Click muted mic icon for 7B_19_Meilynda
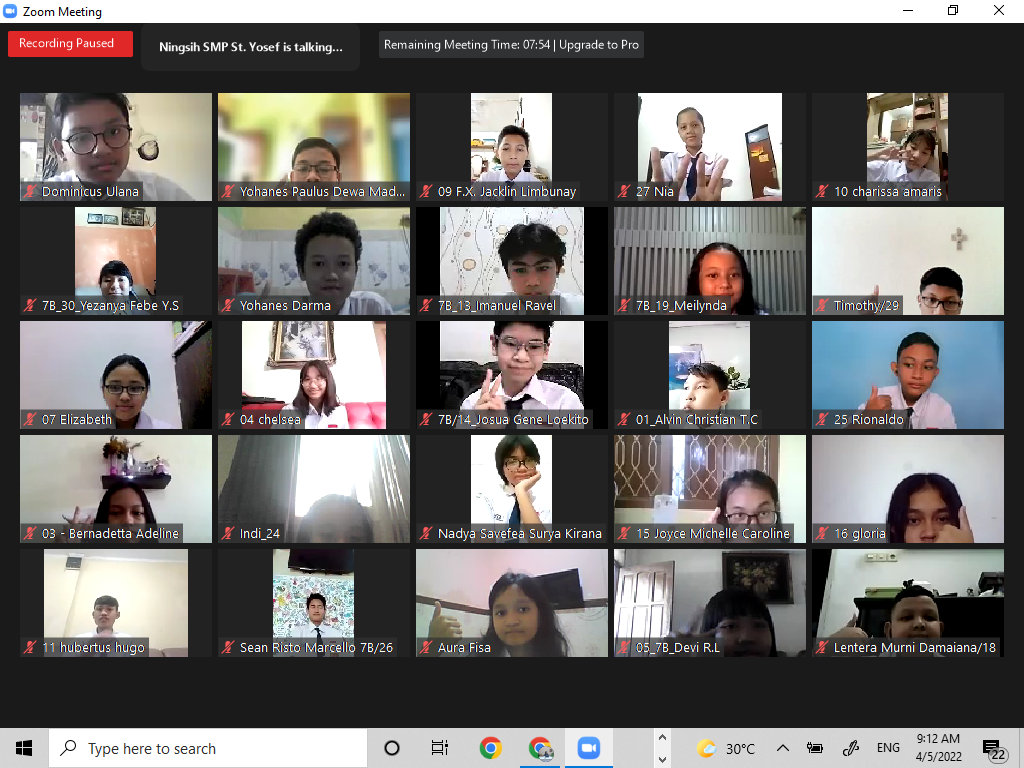 624,305
